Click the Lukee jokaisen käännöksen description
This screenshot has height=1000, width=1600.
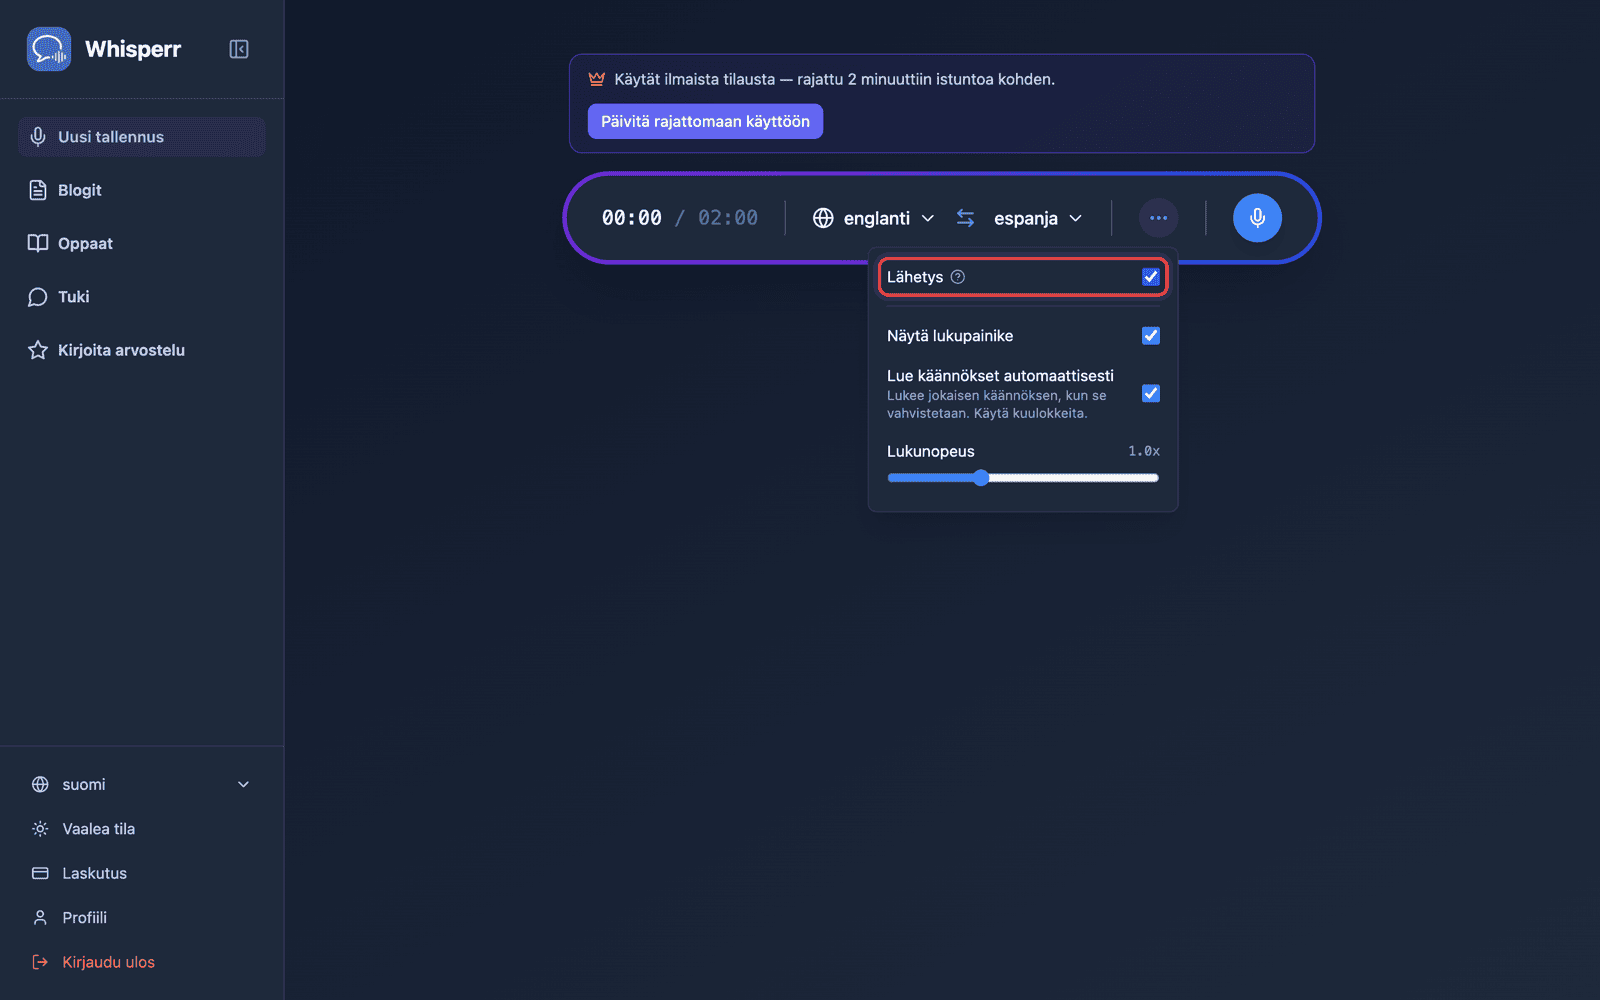click(997, 404)
